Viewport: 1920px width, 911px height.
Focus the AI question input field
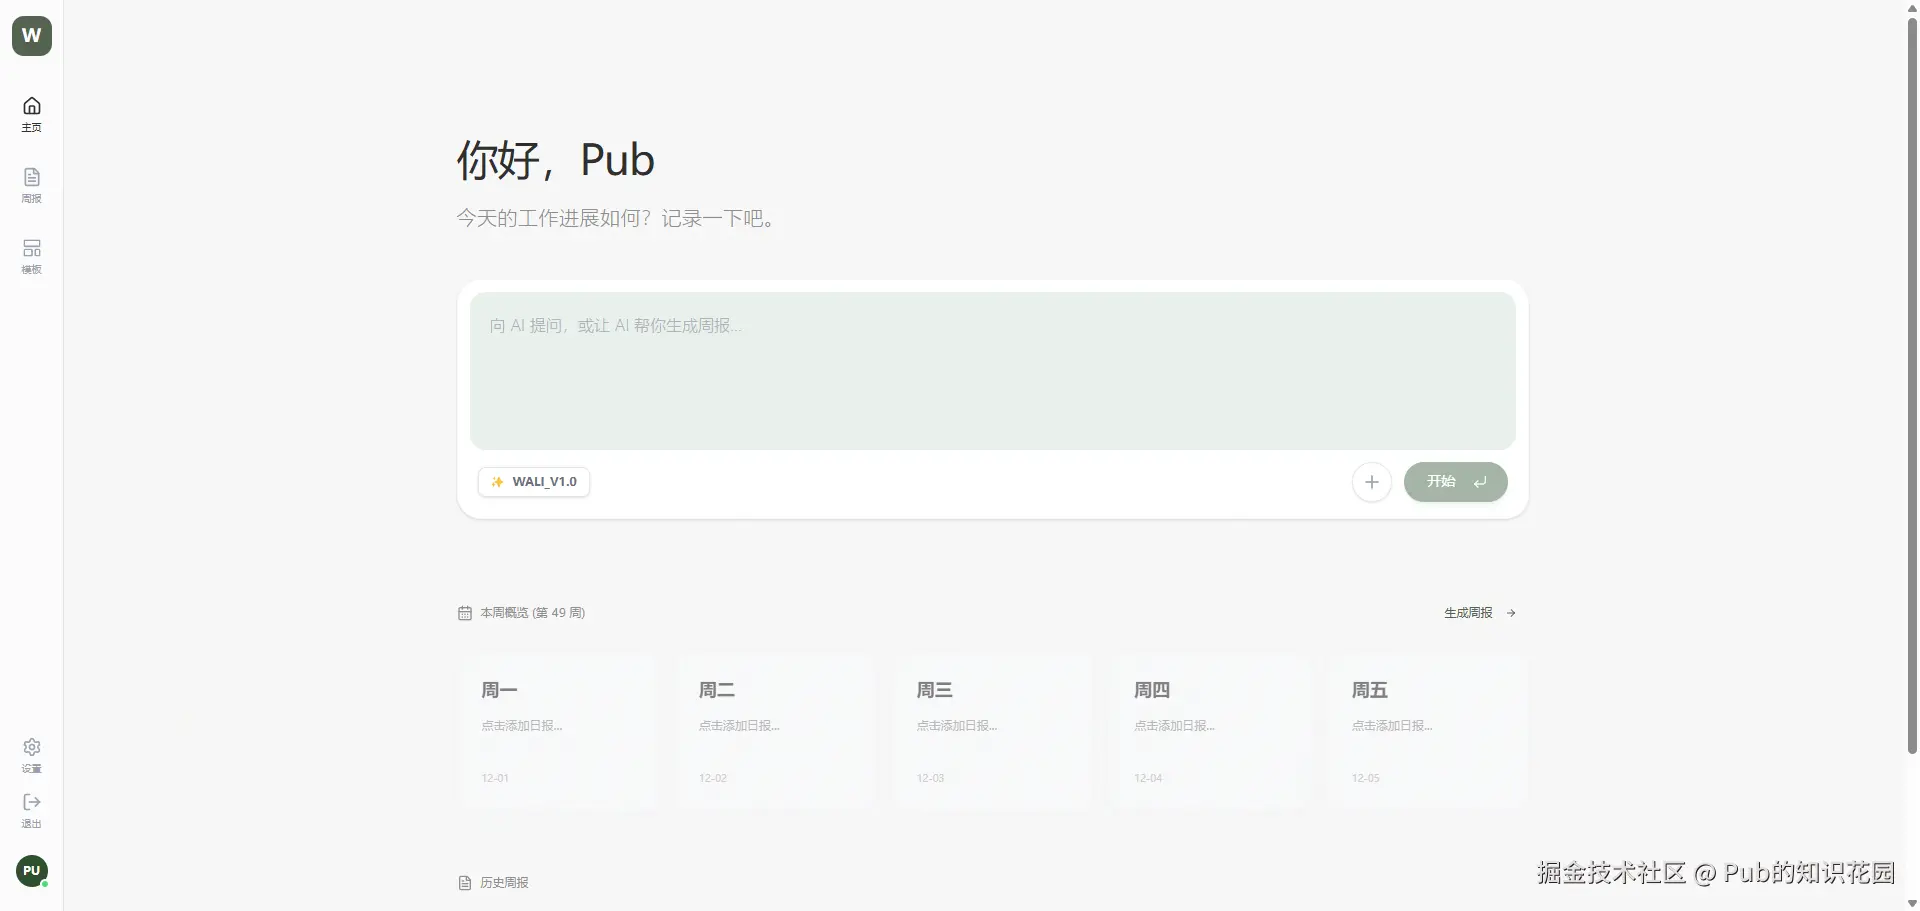(x=992, y=370)
